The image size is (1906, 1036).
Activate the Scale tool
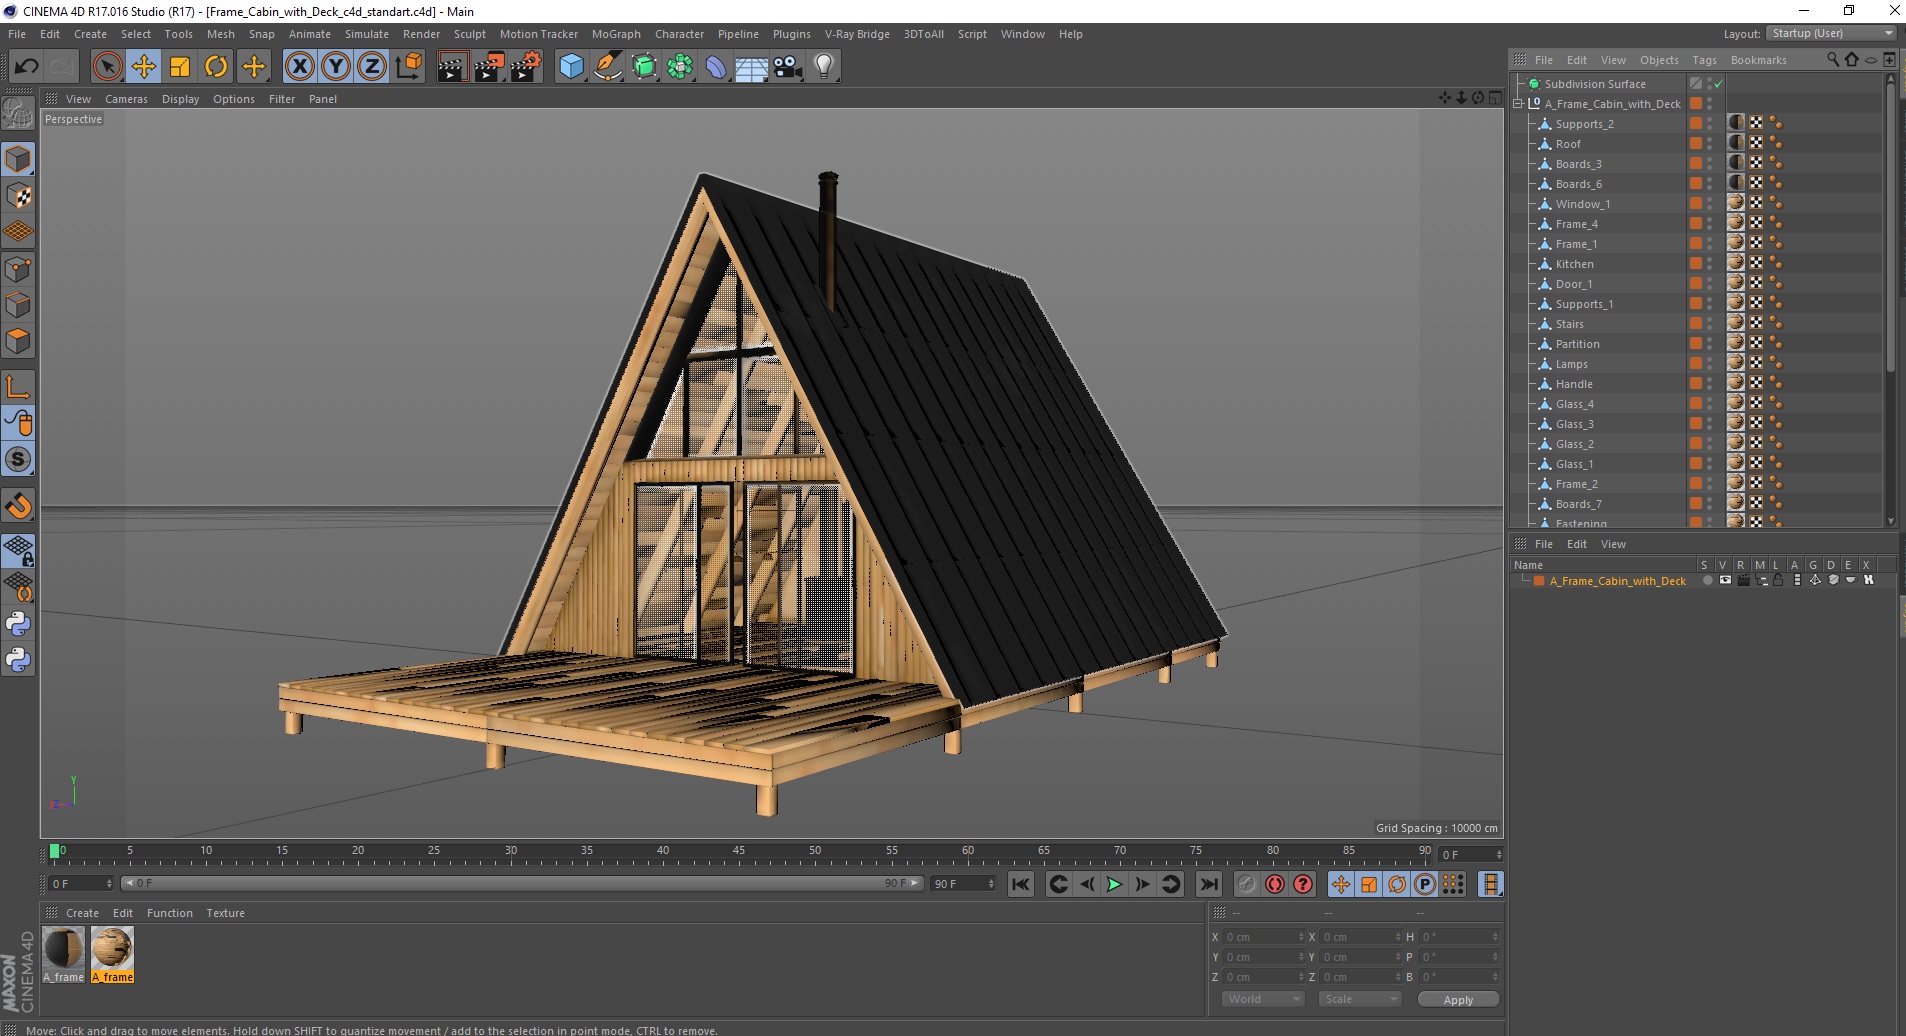click(x=180, y=67)
